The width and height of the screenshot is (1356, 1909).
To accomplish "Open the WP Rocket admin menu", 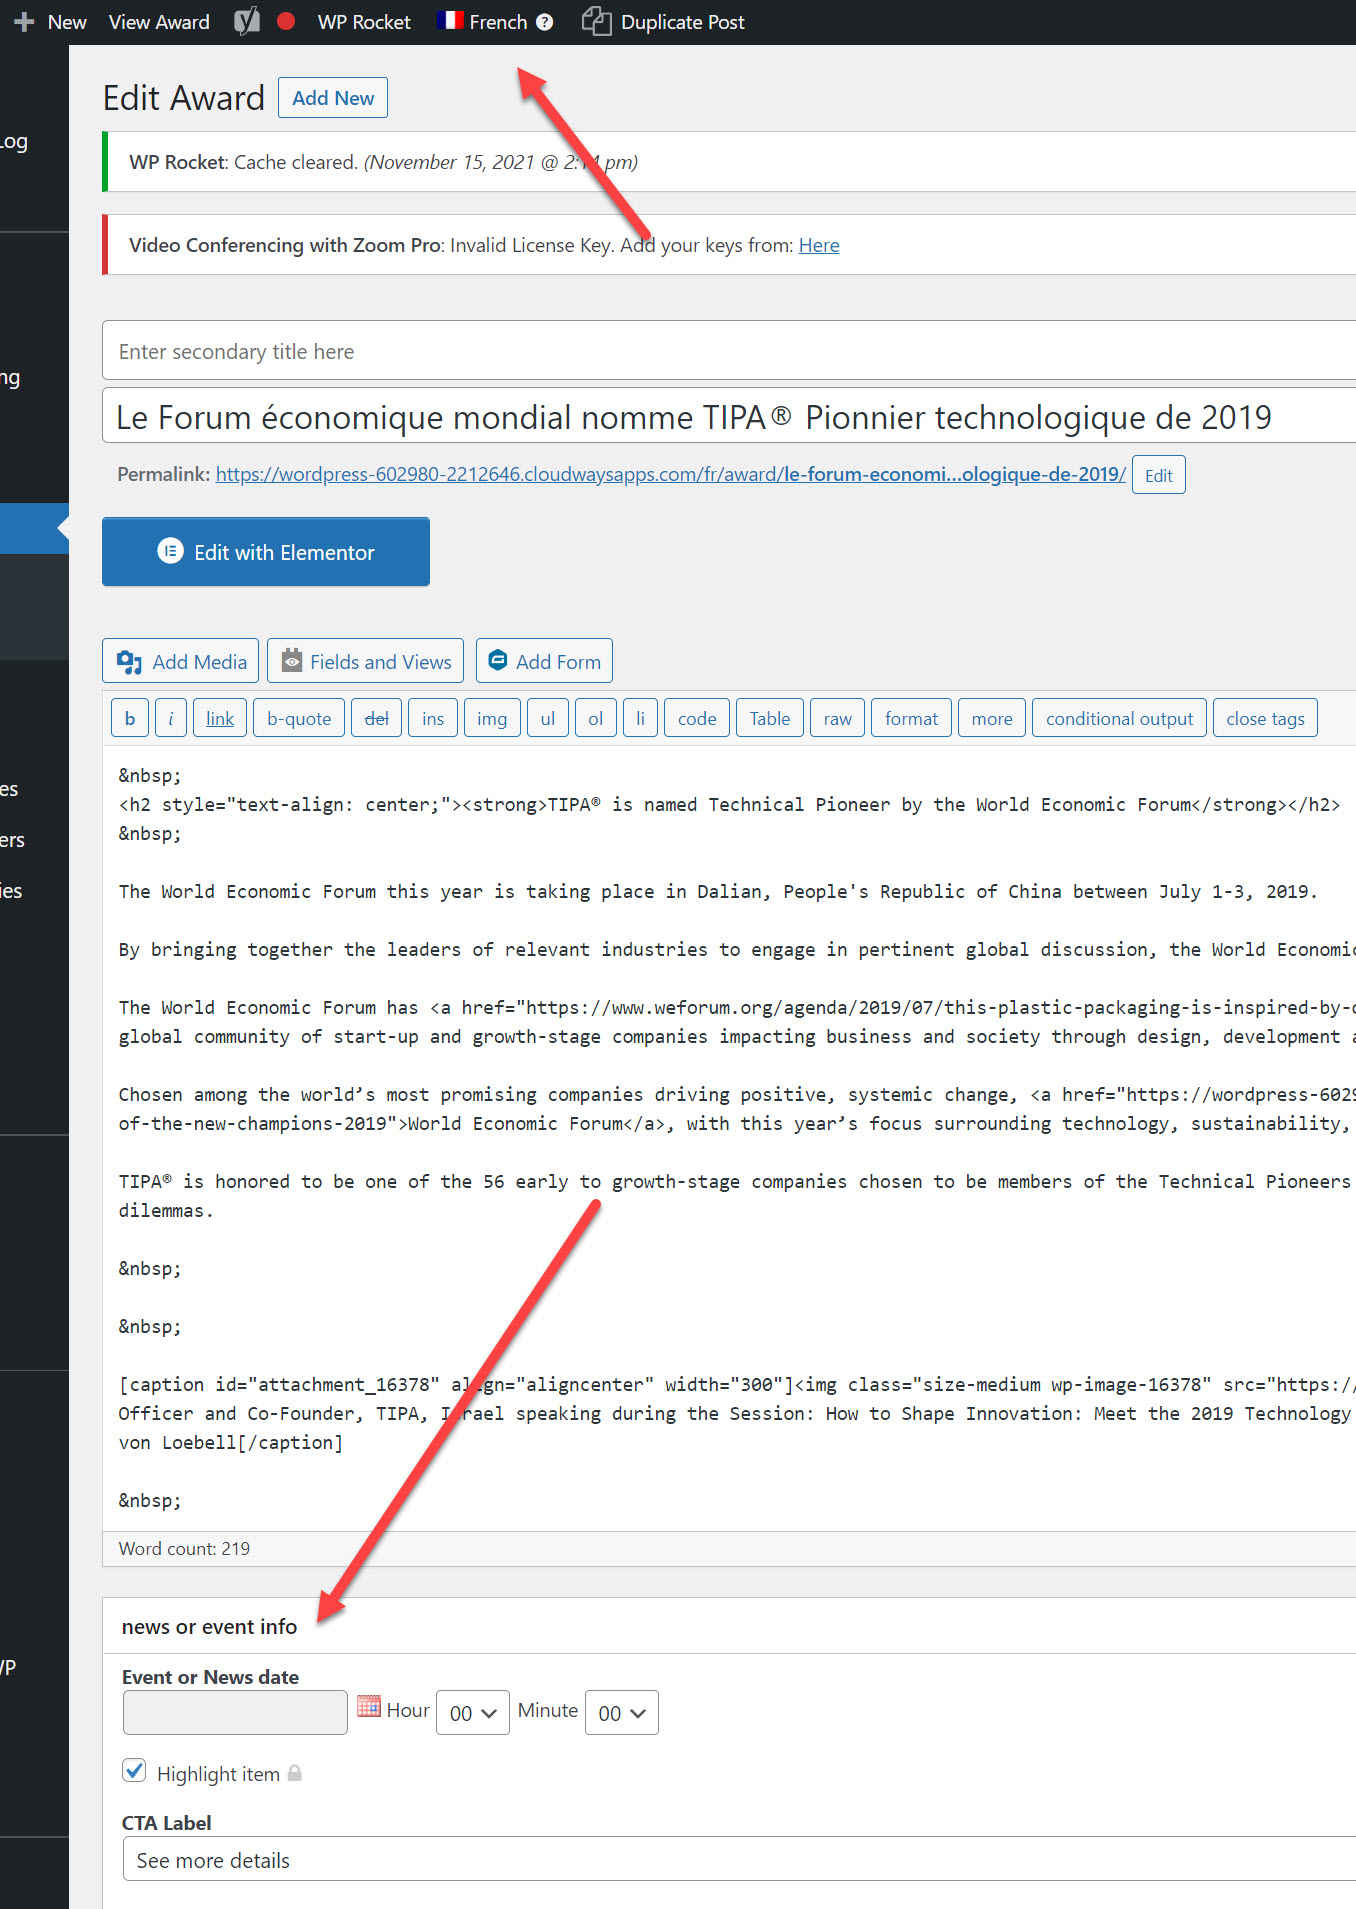I will 364,22.
